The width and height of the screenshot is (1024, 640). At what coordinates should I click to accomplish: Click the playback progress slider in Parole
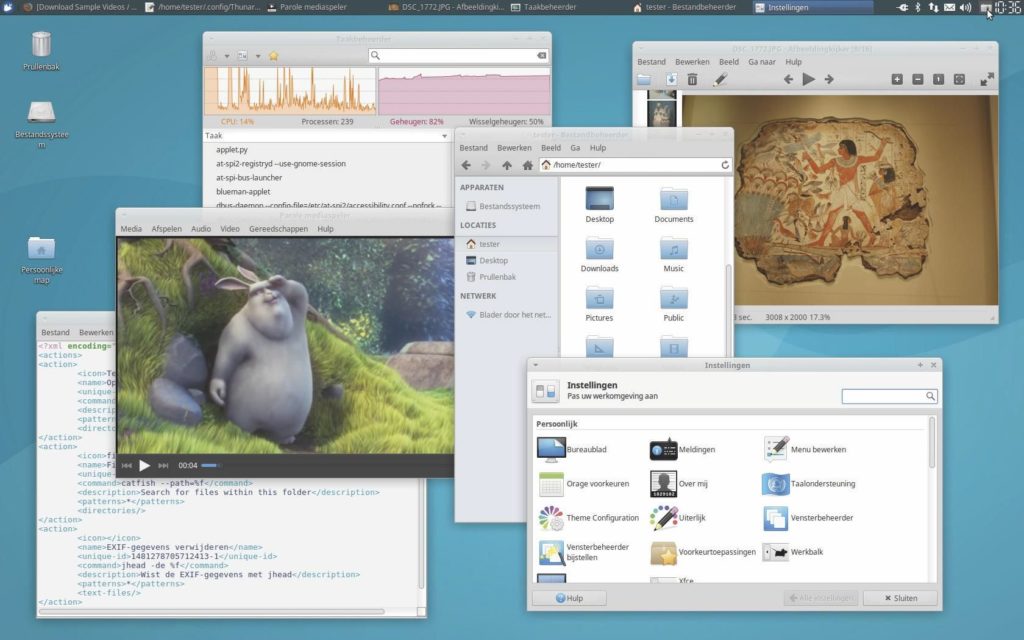[210, 464]
